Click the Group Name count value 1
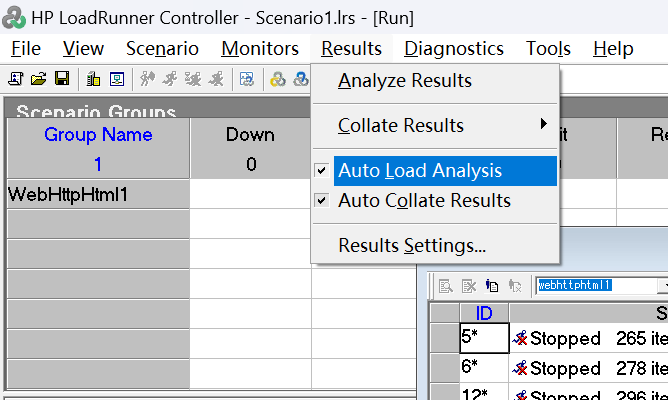Viewport: 668px width, 400px height. click(x=98, y=164)
